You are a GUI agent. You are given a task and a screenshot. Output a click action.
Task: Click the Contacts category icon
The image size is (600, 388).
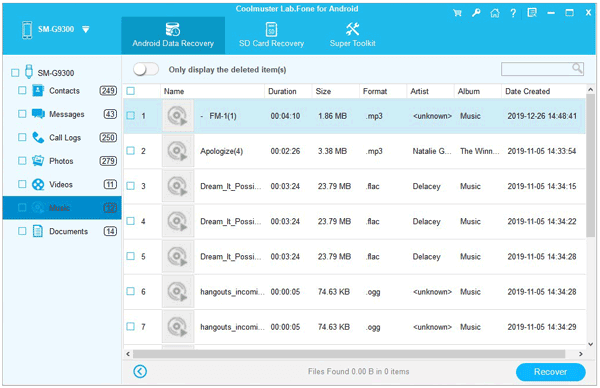tap(38, 91)
